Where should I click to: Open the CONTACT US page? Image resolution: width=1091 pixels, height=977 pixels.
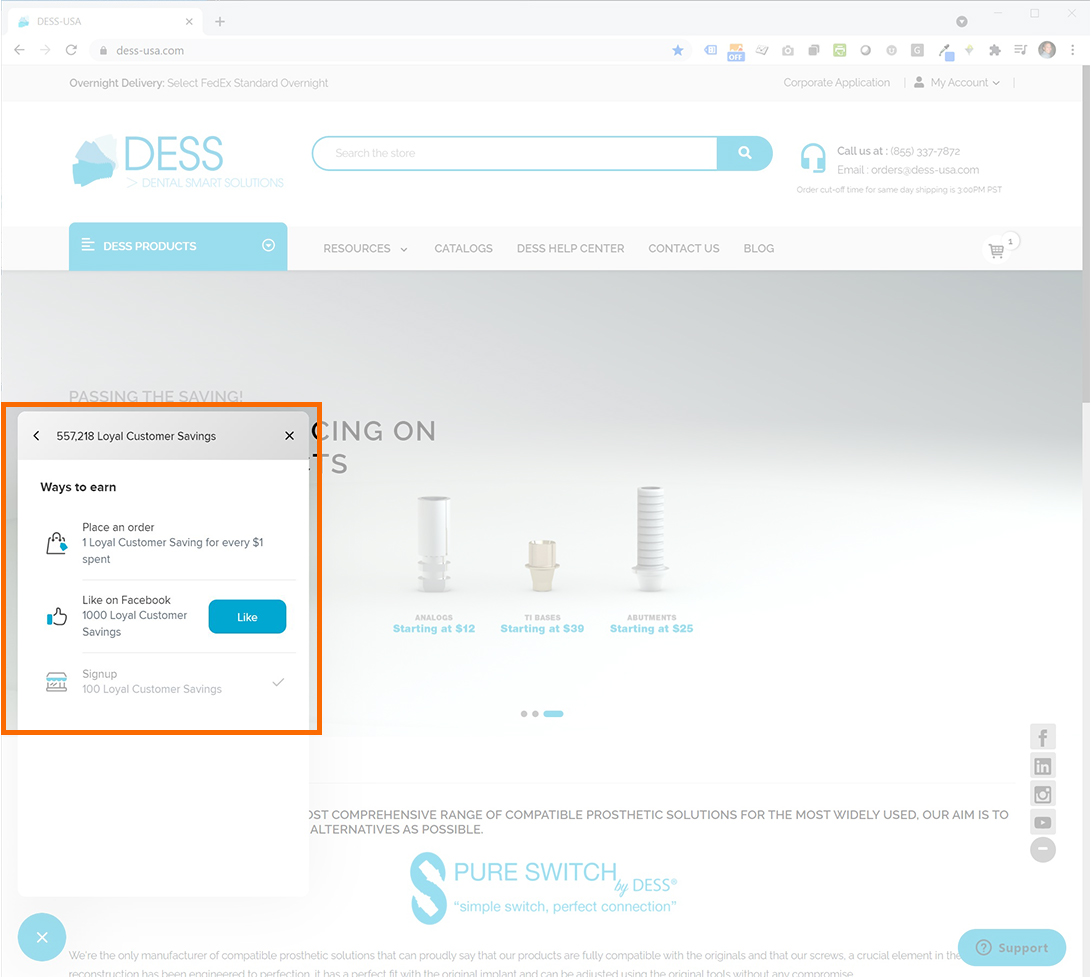coord(684,248)
